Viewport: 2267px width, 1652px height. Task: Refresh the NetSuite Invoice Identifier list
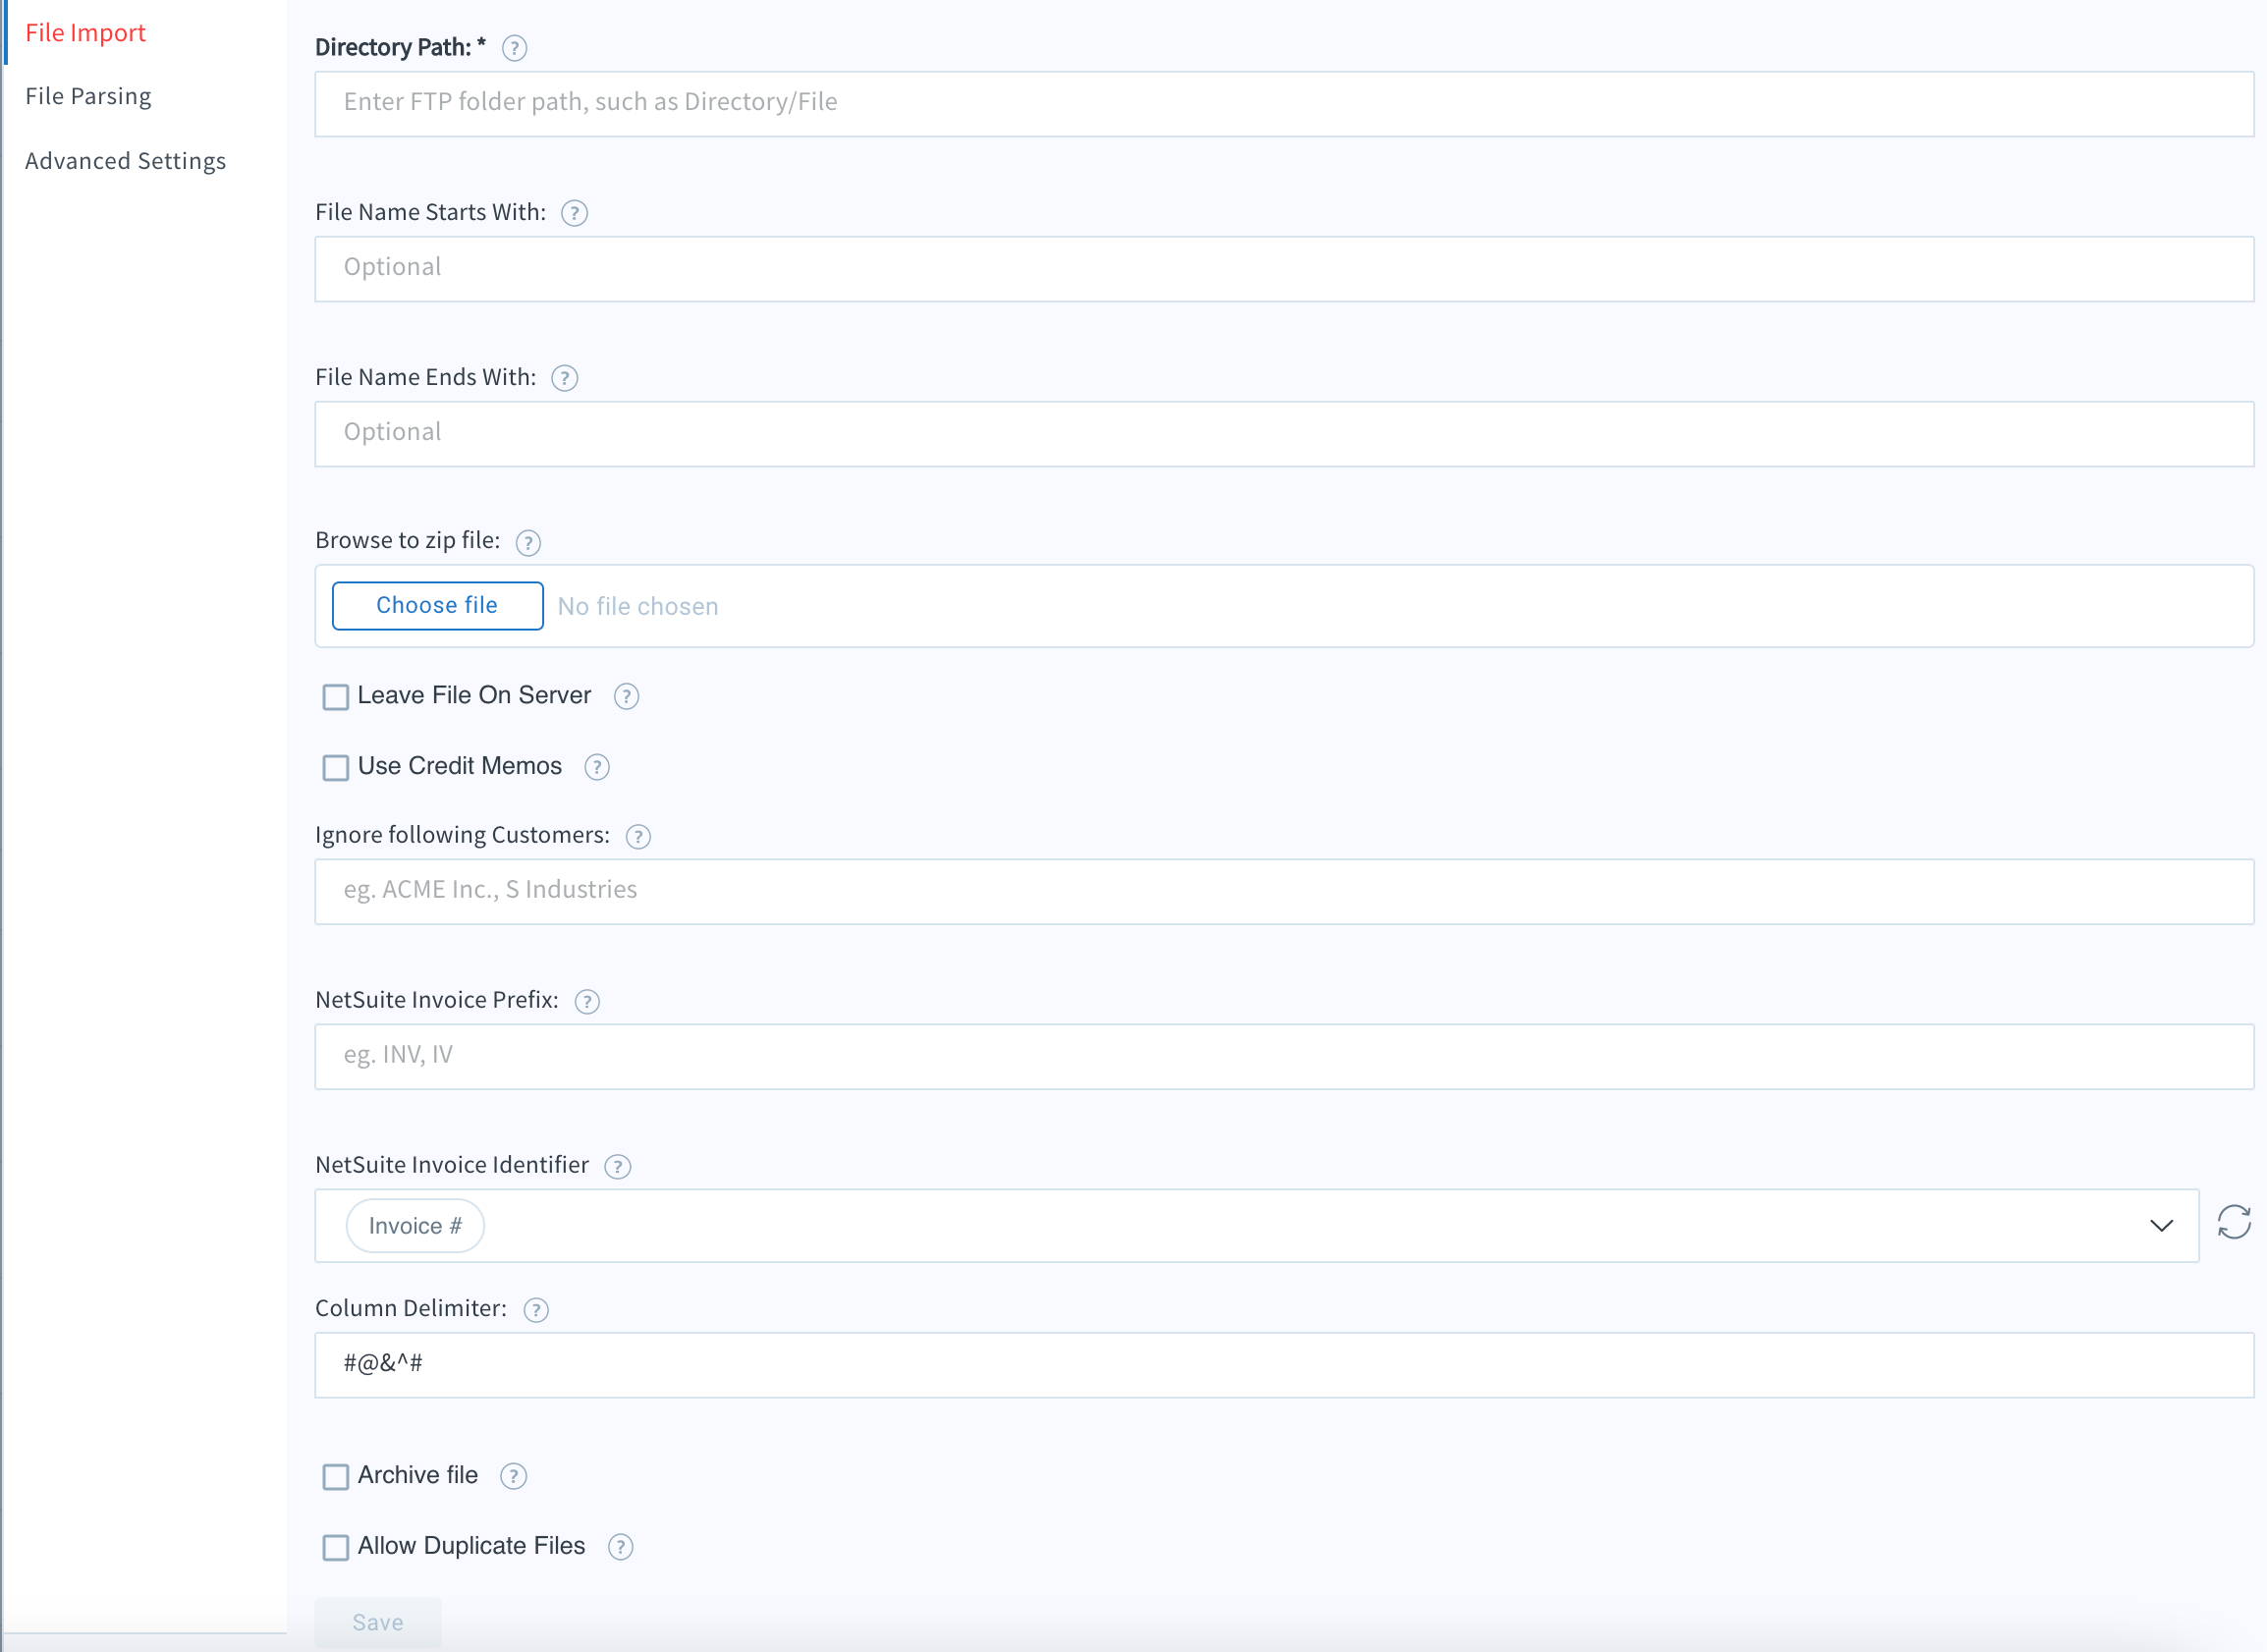(x=2233, y=1222)
